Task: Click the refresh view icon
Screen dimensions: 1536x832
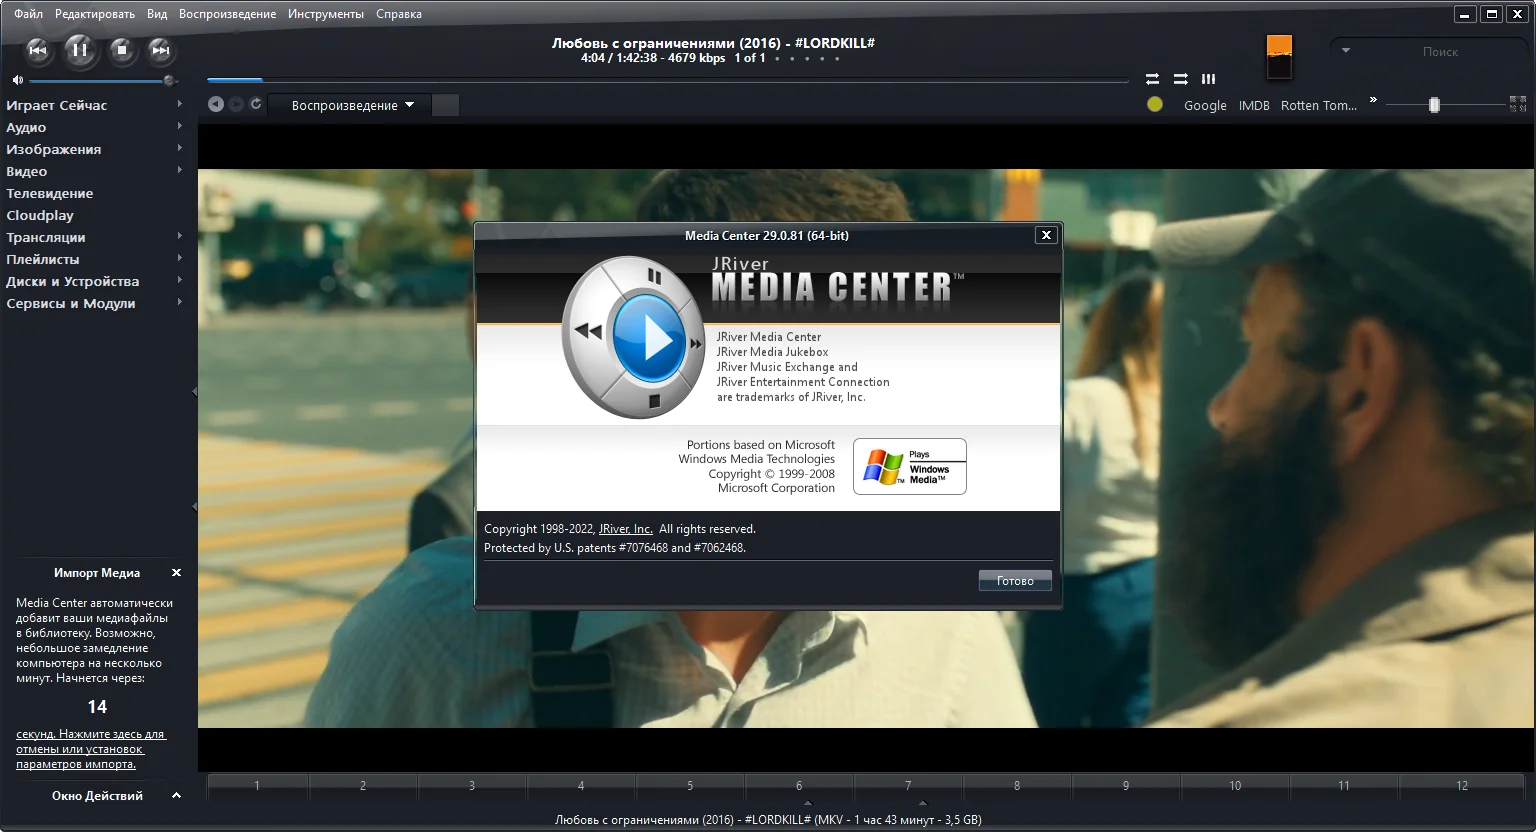Action: [256, 104]
